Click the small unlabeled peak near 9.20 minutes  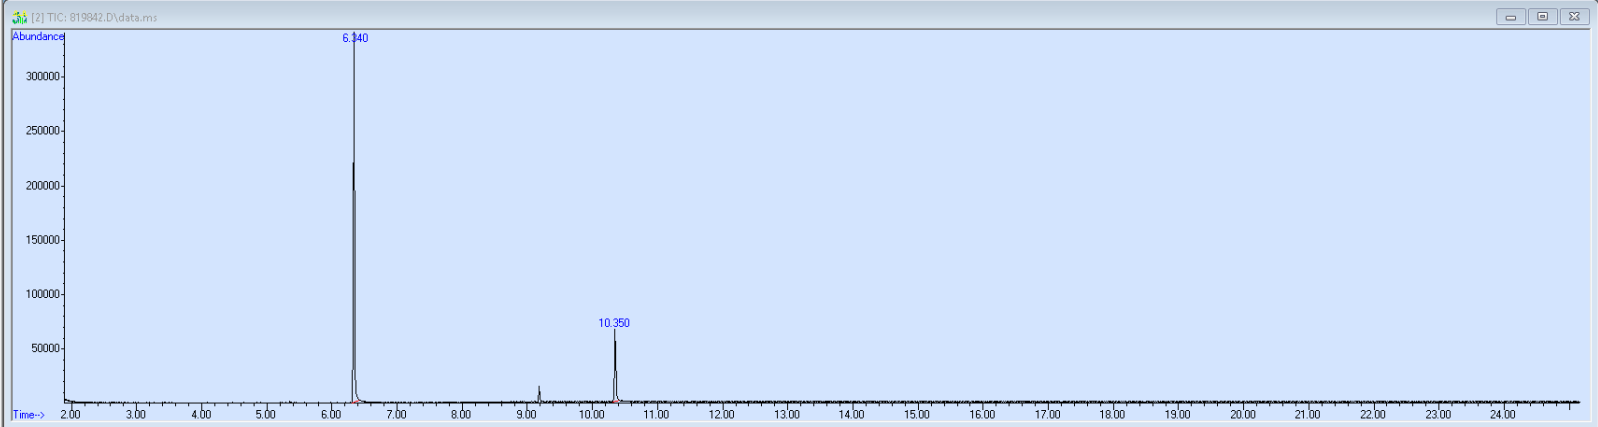pyautogui.click(x=539, y=395)
